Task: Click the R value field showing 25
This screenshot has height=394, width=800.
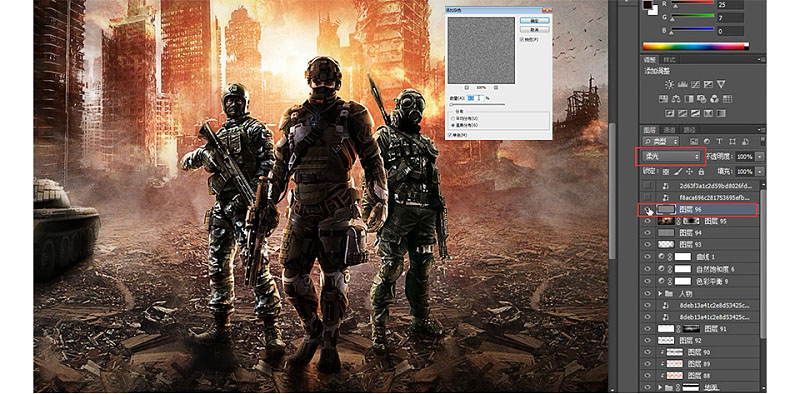Action: (730, 5)
